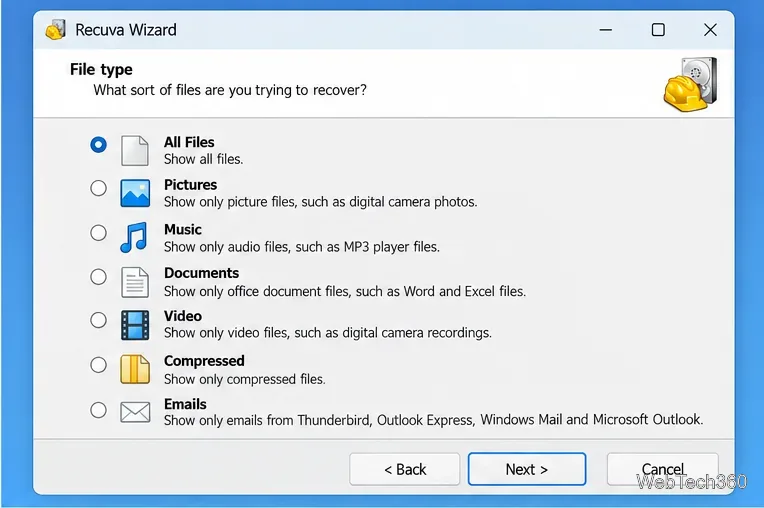The image size is (764, 508).
Task: Select the Video radio button
Action: click(98, 320)
